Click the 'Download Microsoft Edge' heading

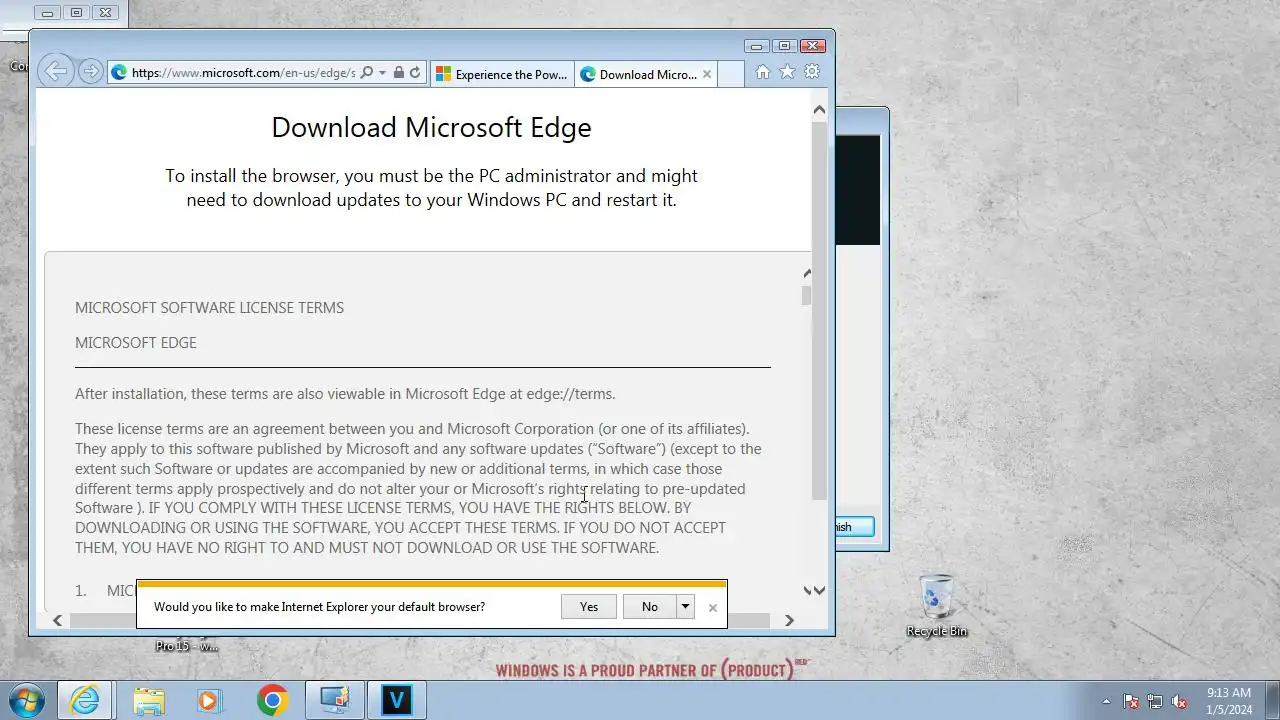click(431, 127)
